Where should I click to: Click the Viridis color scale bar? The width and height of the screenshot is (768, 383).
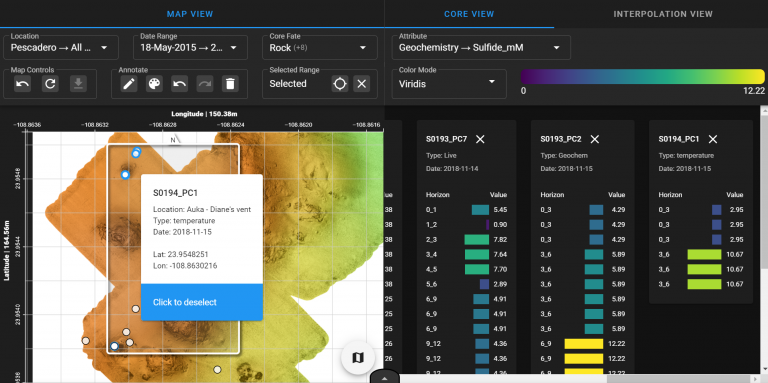643,76
